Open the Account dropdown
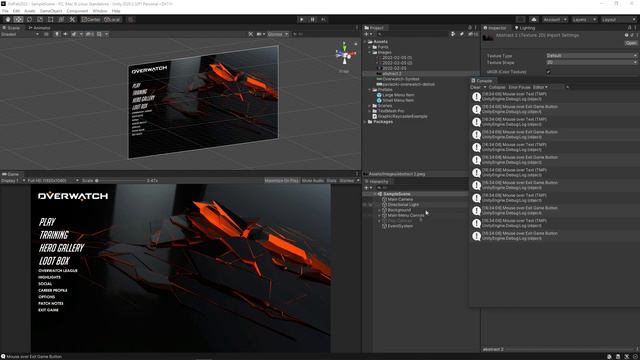The width and height of the screenshot is (640, 360). click(x=555, y=20)
